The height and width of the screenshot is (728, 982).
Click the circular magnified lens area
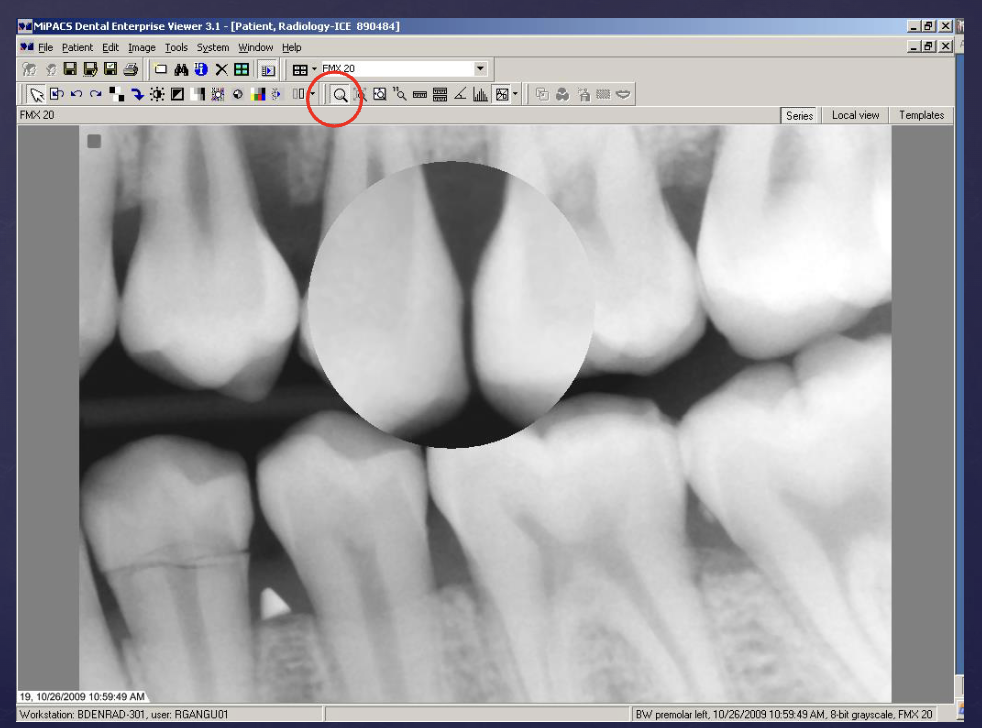pos(451,305)
